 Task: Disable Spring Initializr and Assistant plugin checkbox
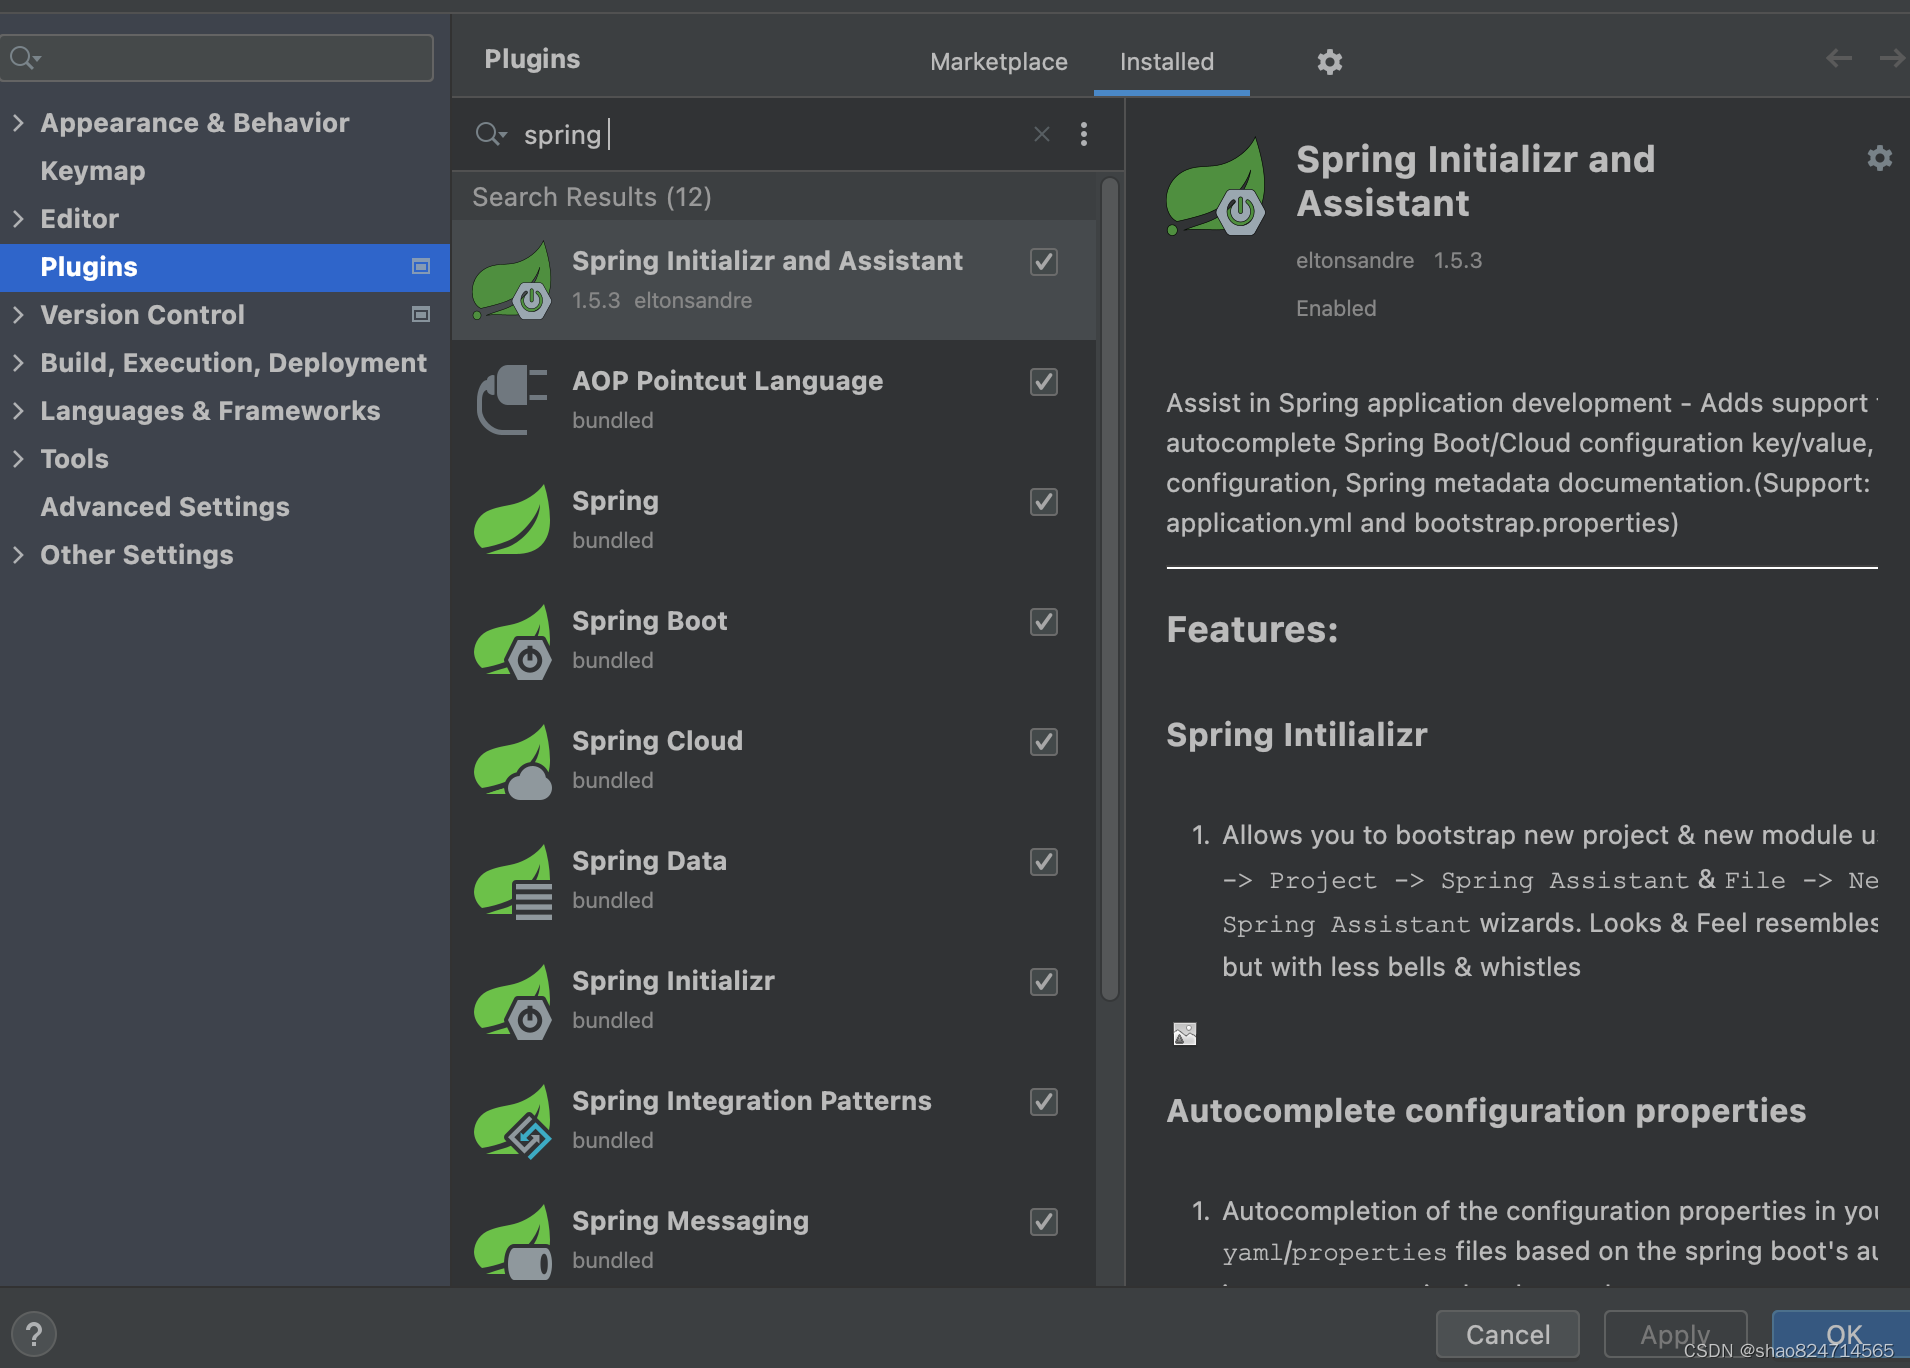click(1044, 262)
